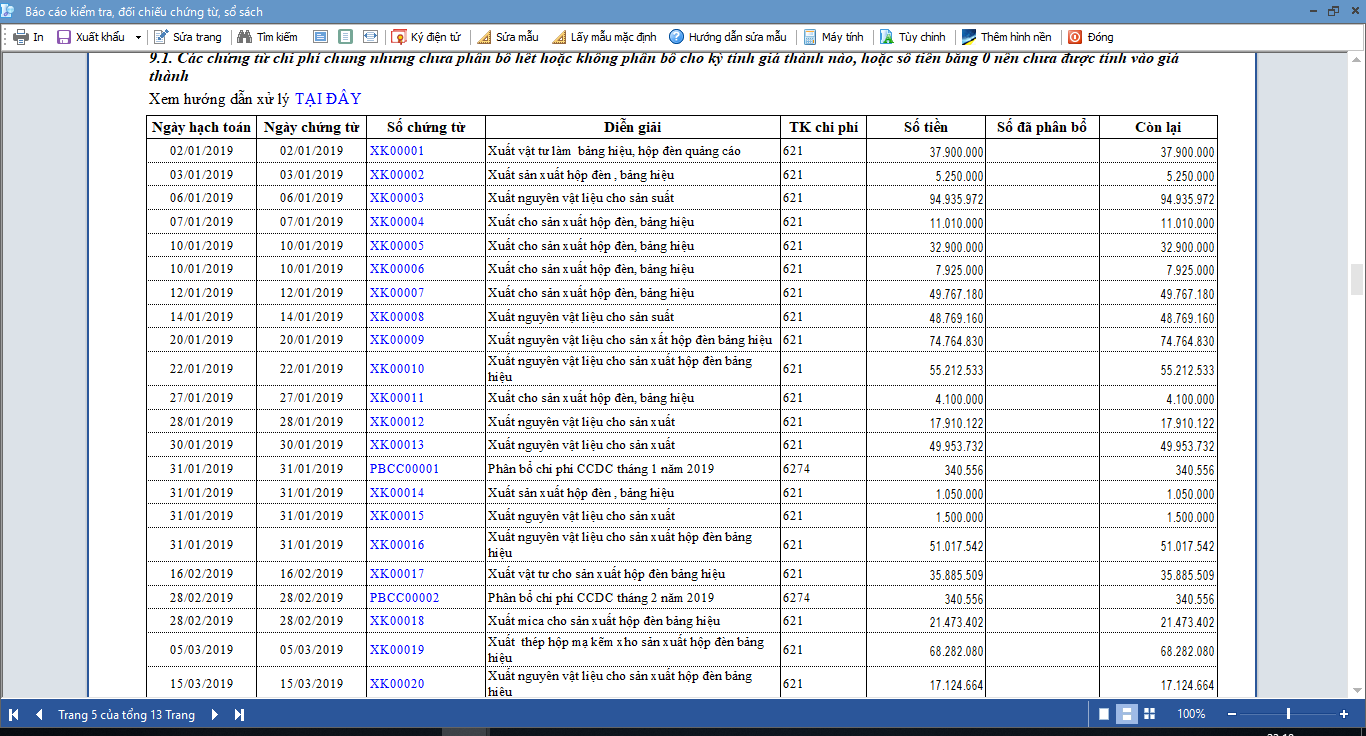Click Diễn giải column header
Image resolution: width=1366 pixels, height=736 pixels.
pos(632,127)
